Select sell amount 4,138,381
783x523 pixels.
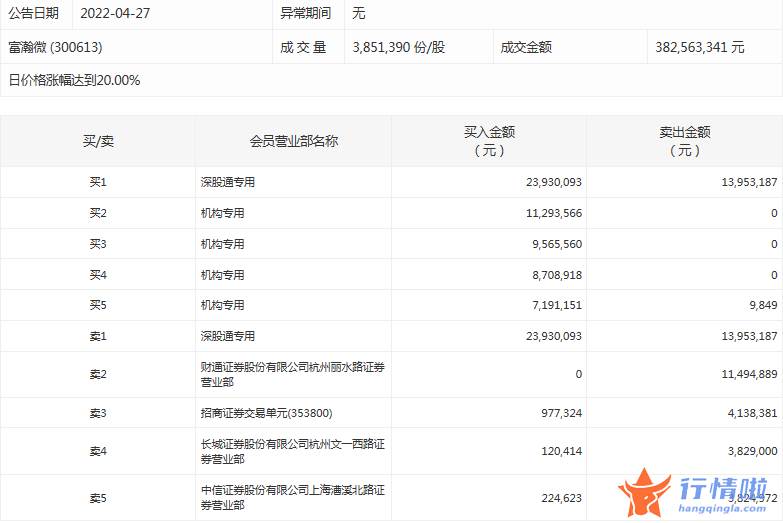[x=752, y=413]
